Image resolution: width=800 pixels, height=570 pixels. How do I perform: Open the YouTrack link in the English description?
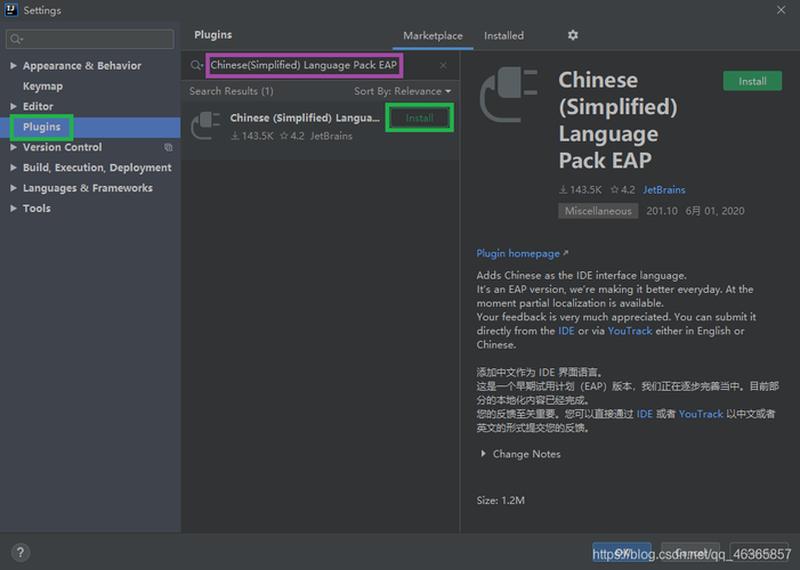(x=630, y=331)
